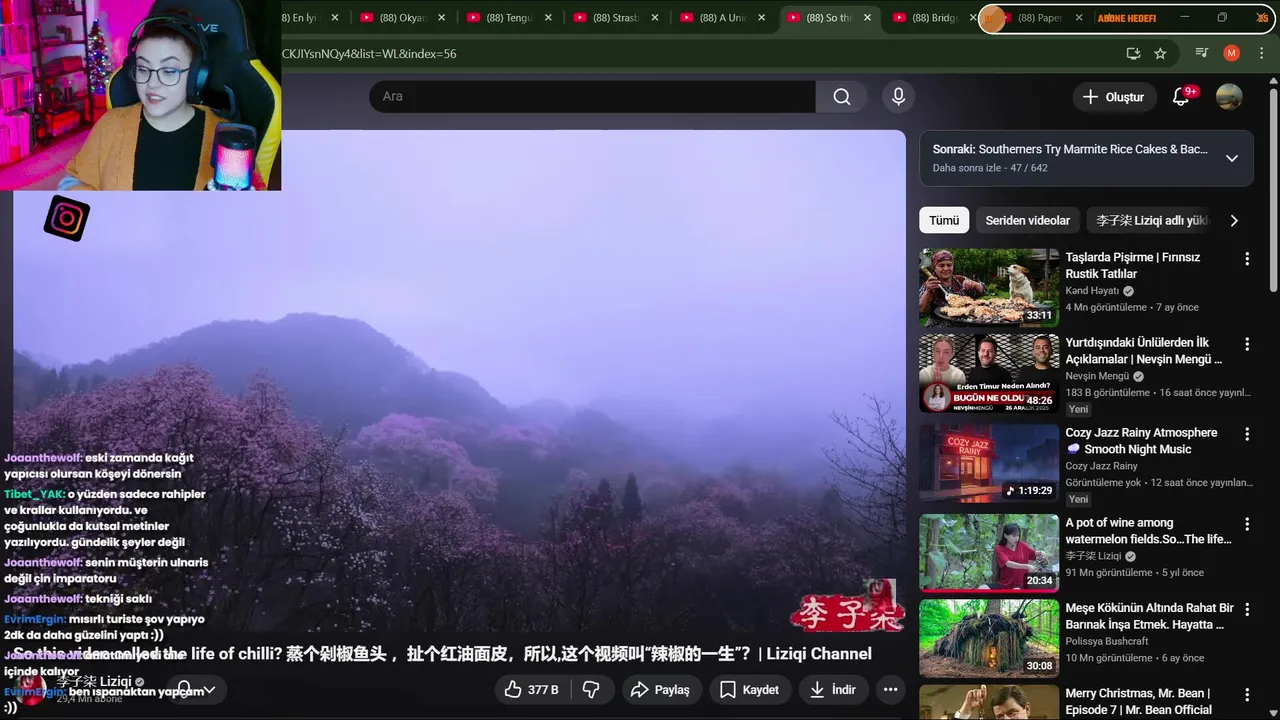Open 'Merry Christmas, Mr. Bean' title
The height and width of the screenshot is (720, 1280).
click(1138, 701)
